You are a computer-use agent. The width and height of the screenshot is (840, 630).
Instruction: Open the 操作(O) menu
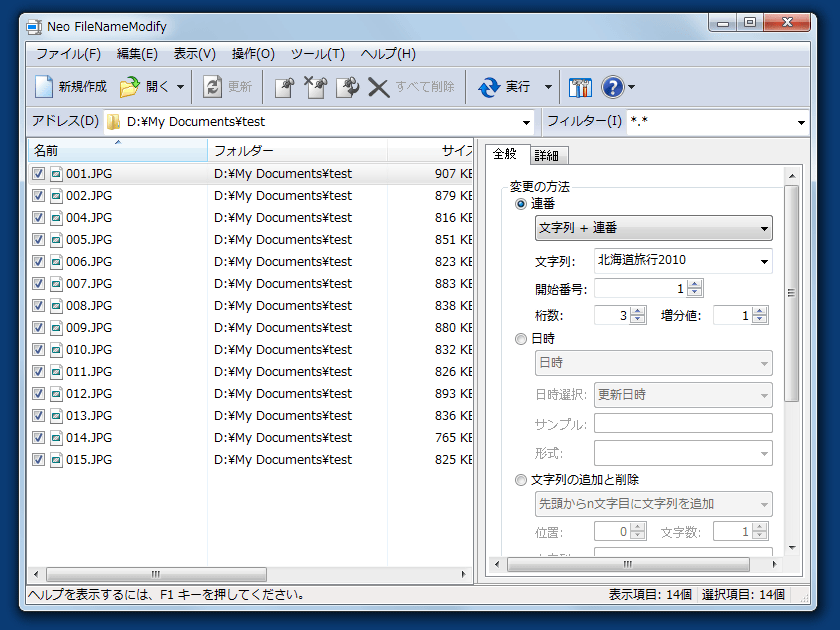(x=253, y=54)
